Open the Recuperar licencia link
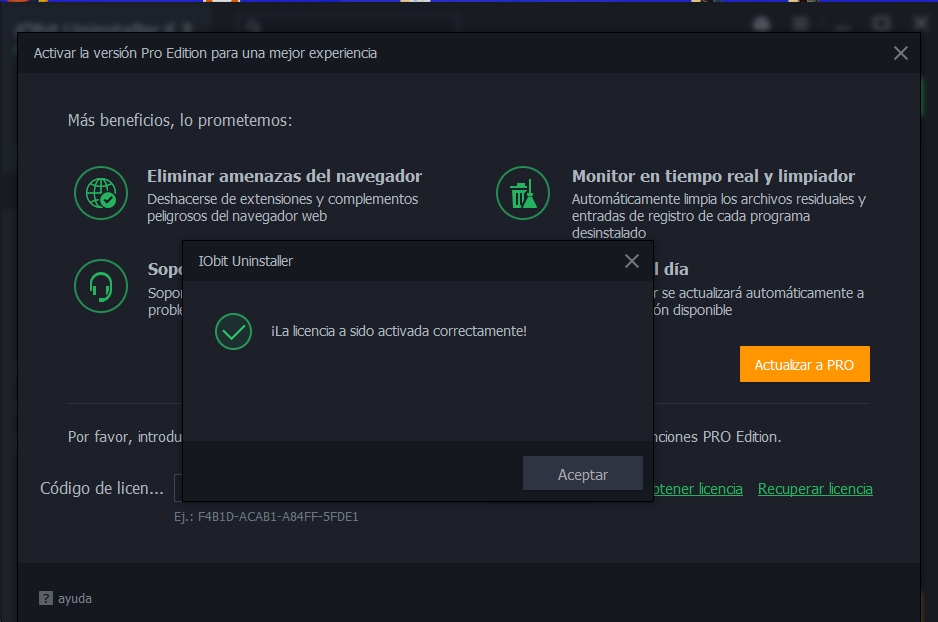Image resolution: width=938 pixels, height=622 pixels. point(815,489)
